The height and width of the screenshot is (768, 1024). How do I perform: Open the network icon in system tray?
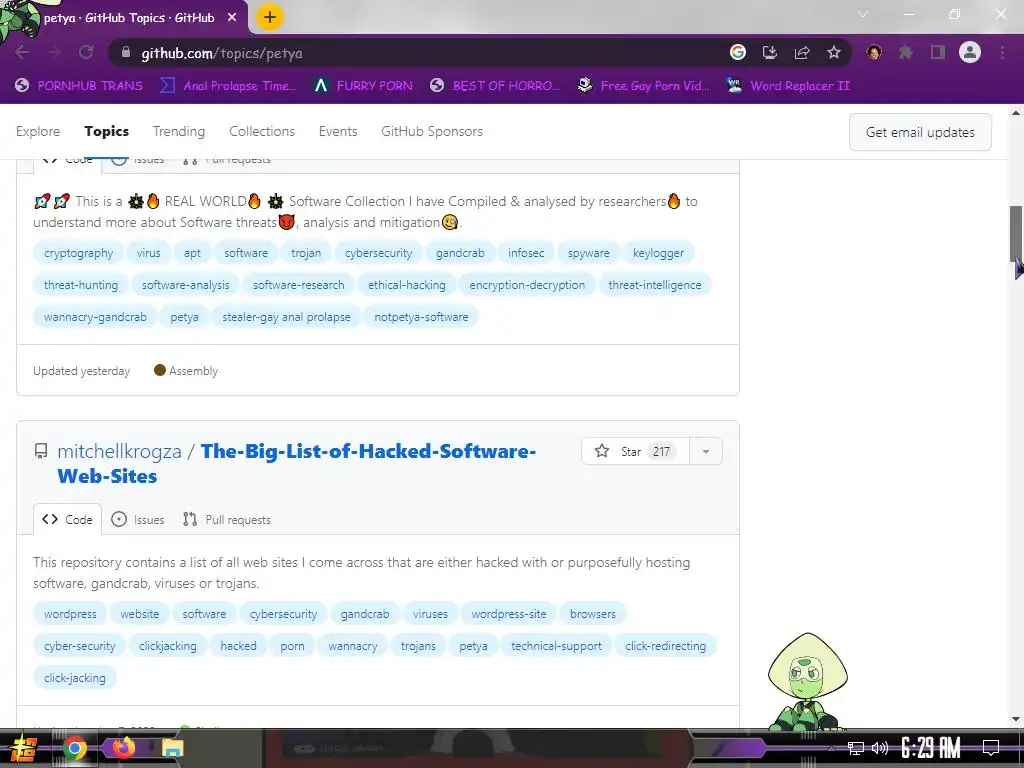pos(856,748)
